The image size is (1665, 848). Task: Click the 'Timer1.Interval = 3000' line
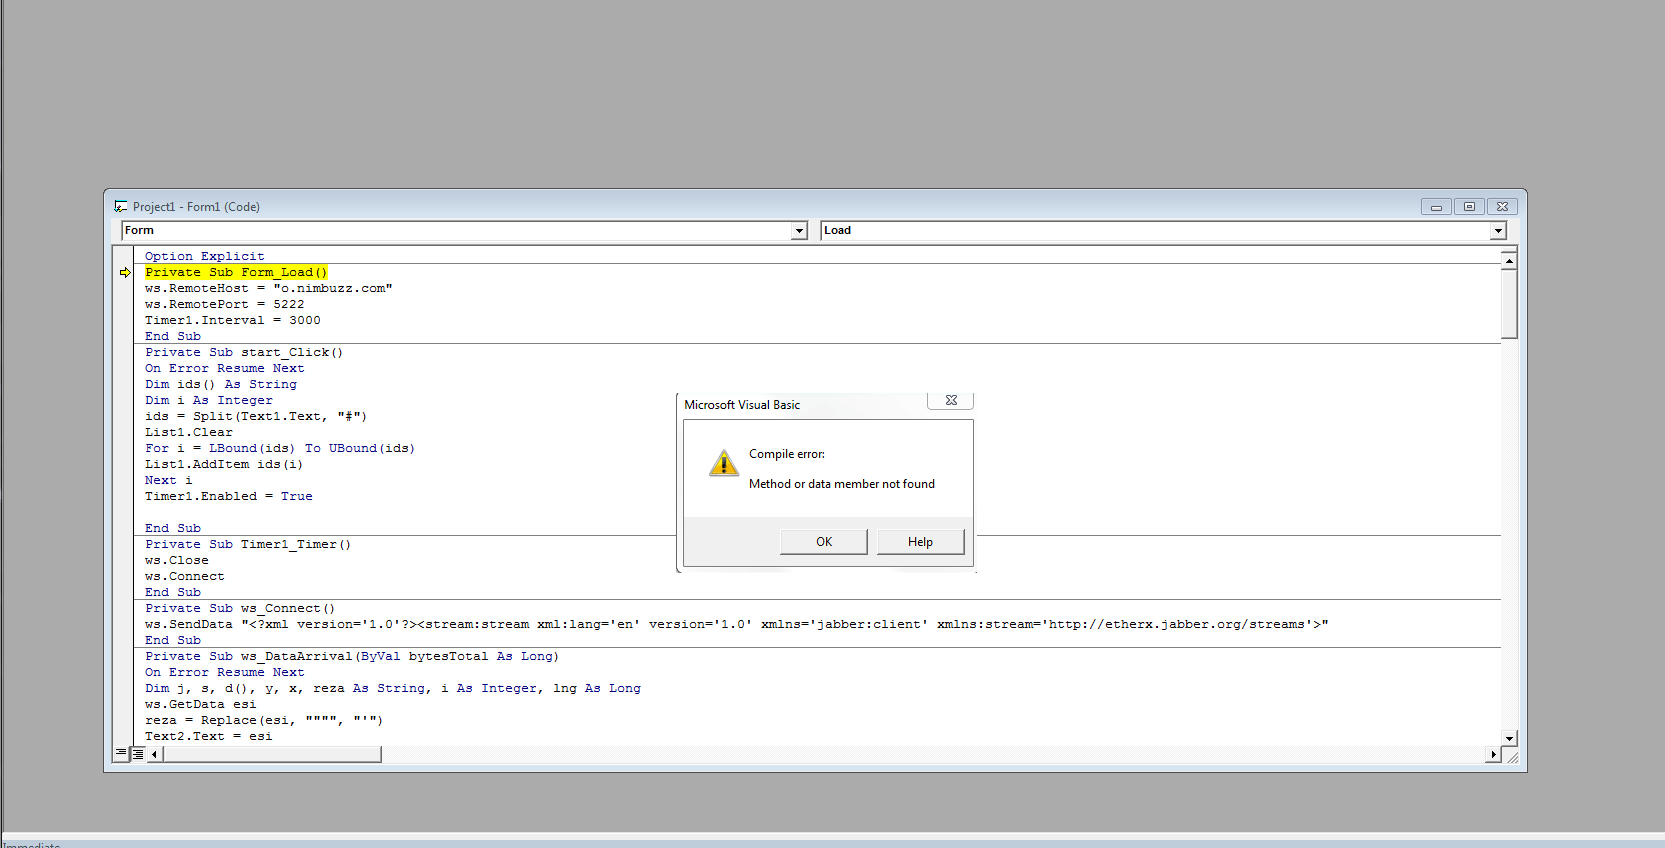[x=233, y=320]
